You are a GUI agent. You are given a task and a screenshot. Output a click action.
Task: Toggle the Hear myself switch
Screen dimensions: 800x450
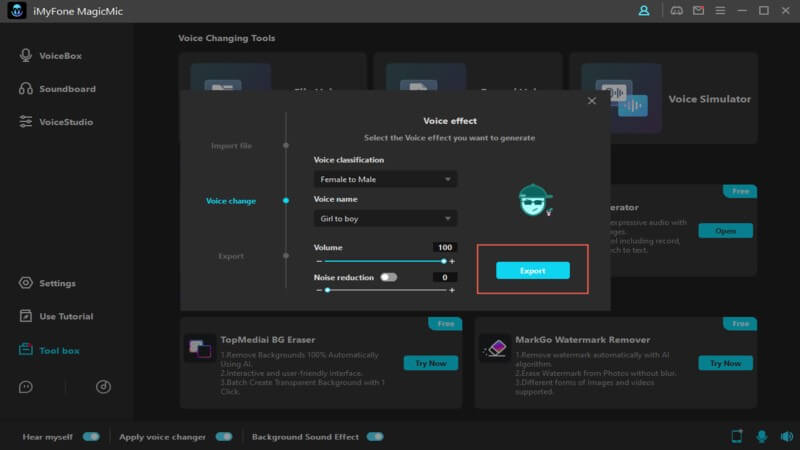point(91,437)
